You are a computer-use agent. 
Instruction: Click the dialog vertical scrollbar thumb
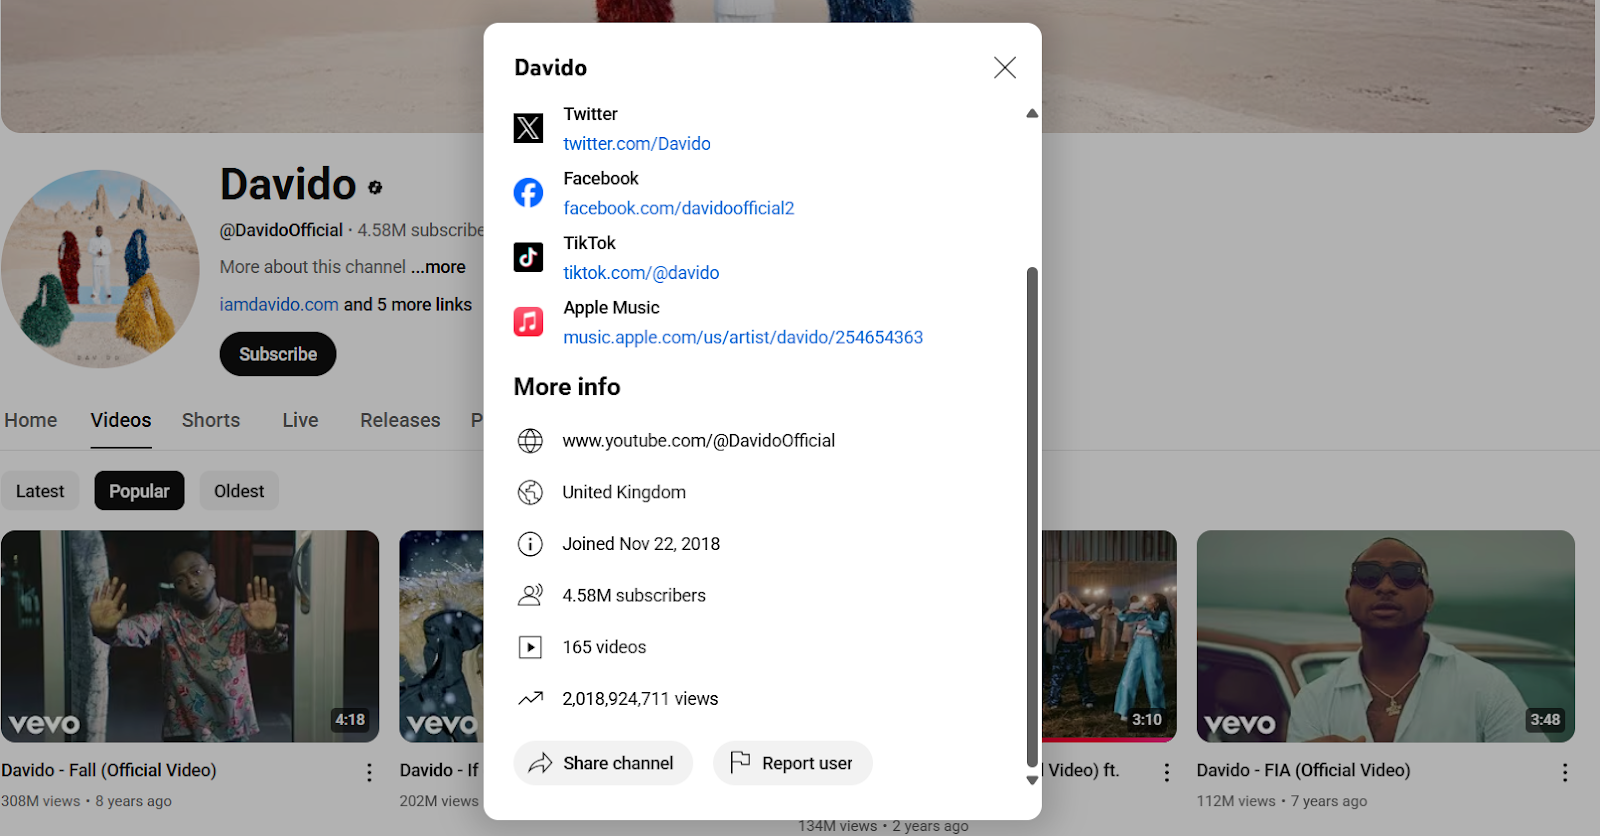1032,517
